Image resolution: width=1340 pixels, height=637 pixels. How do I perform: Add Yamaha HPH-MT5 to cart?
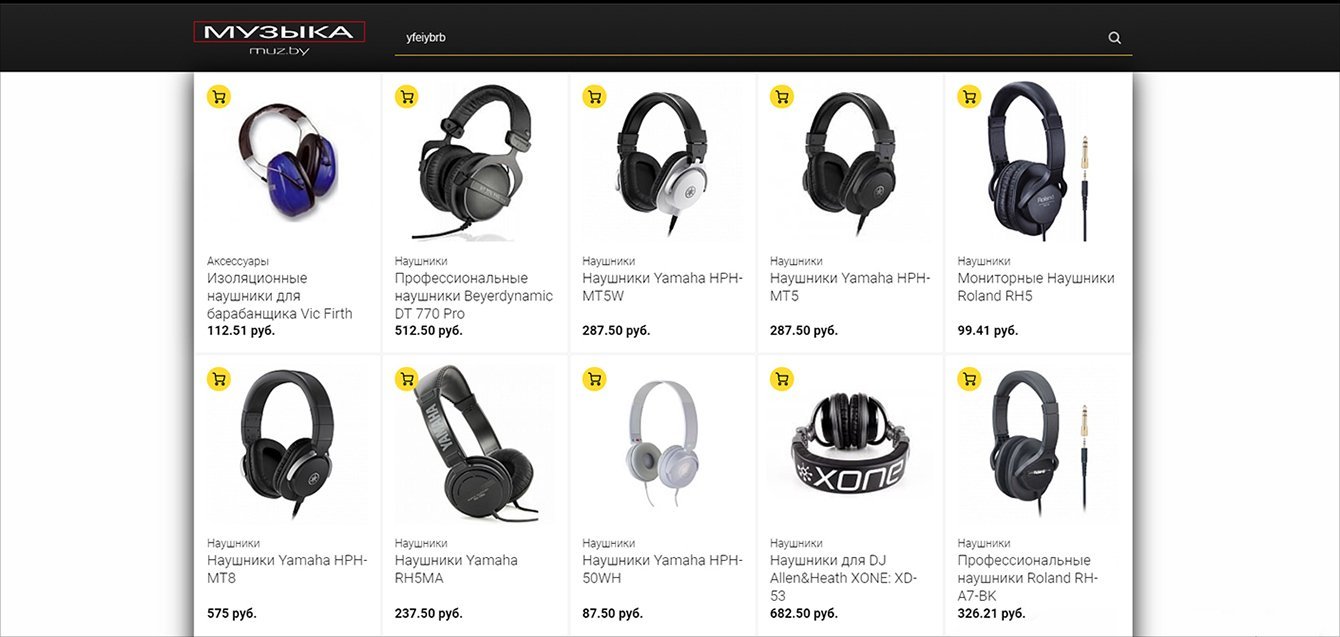coord(781,97)
